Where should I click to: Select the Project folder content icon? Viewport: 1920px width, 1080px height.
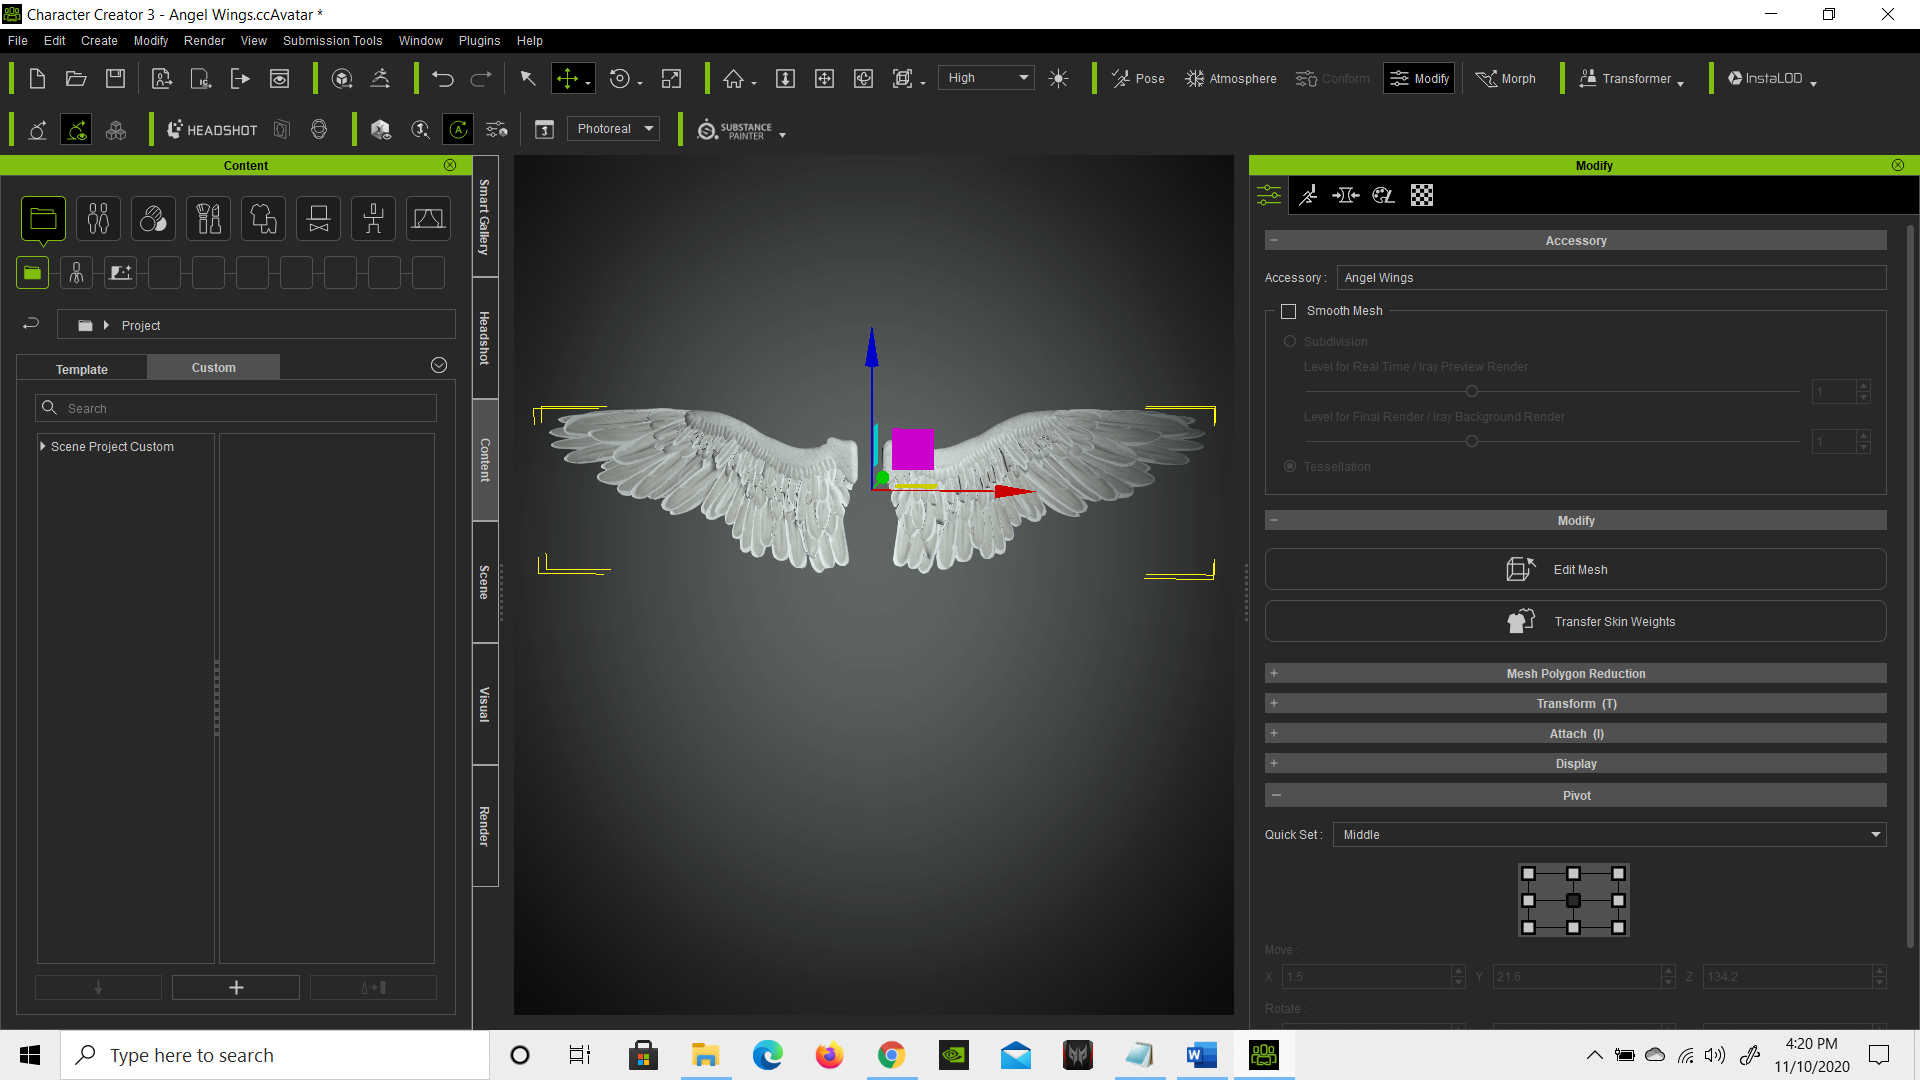[x=43, y=219]
